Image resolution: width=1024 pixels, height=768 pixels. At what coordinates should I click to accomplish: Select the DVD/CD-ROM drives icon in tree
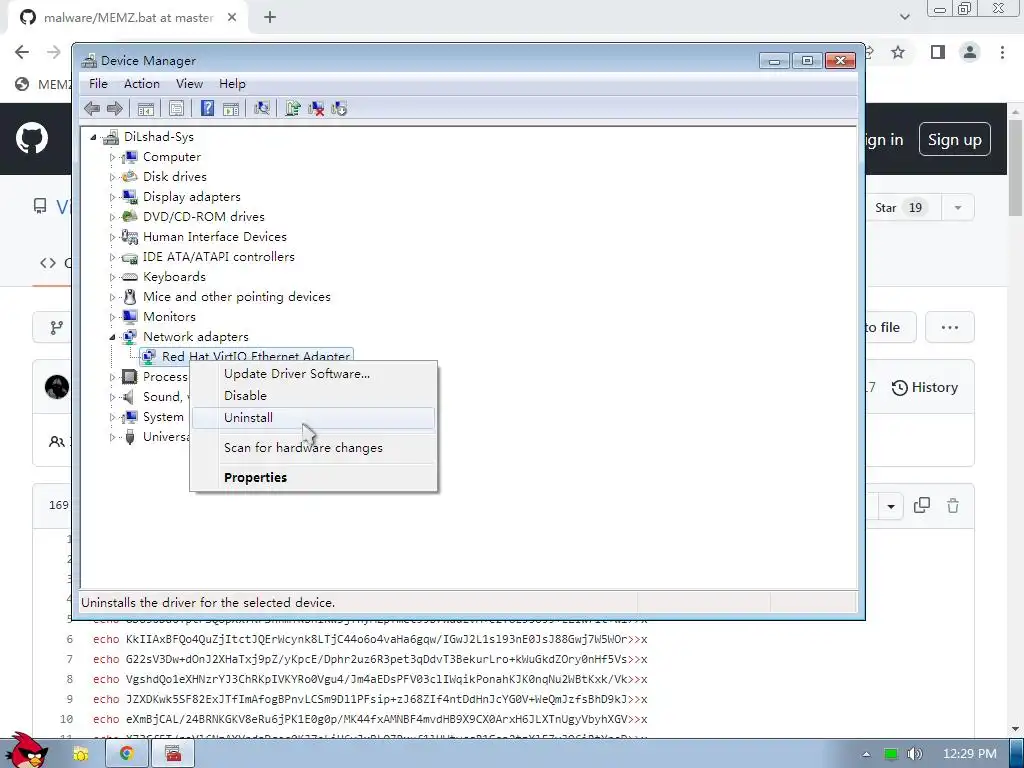[130, 216]
